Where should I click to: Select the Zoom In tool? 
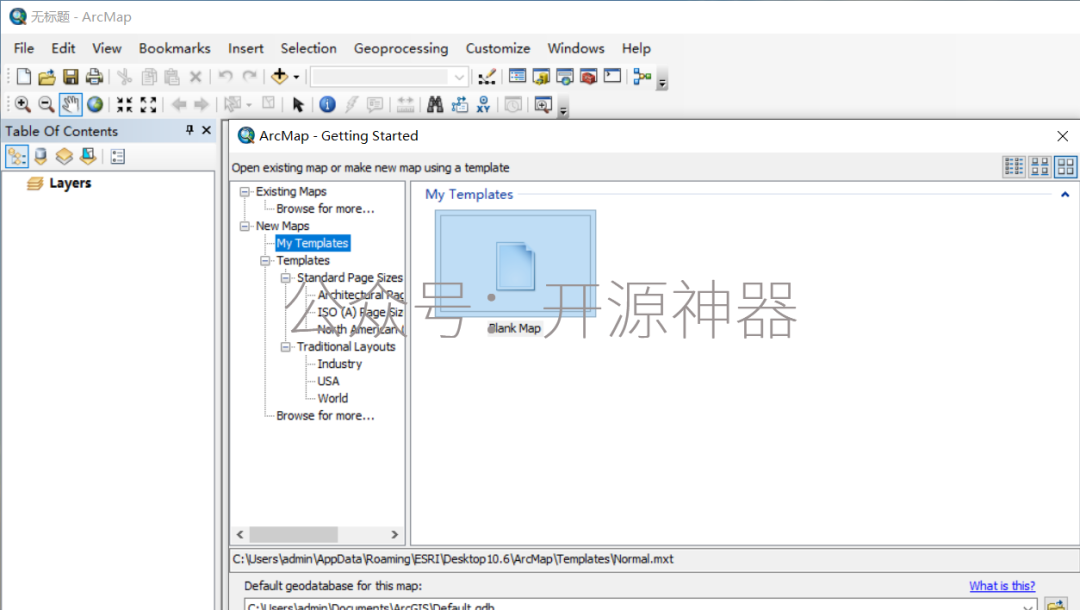22,105
